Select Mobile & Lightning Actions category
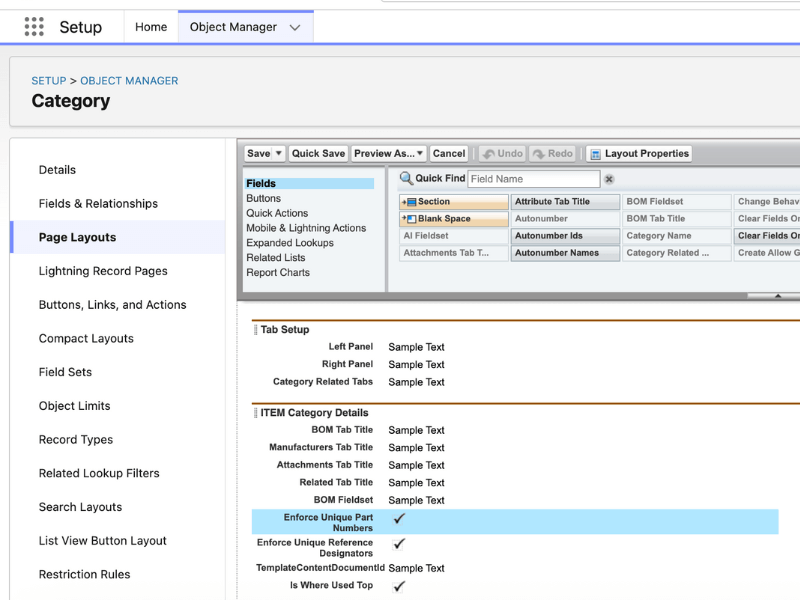 (x=306, y=228)
